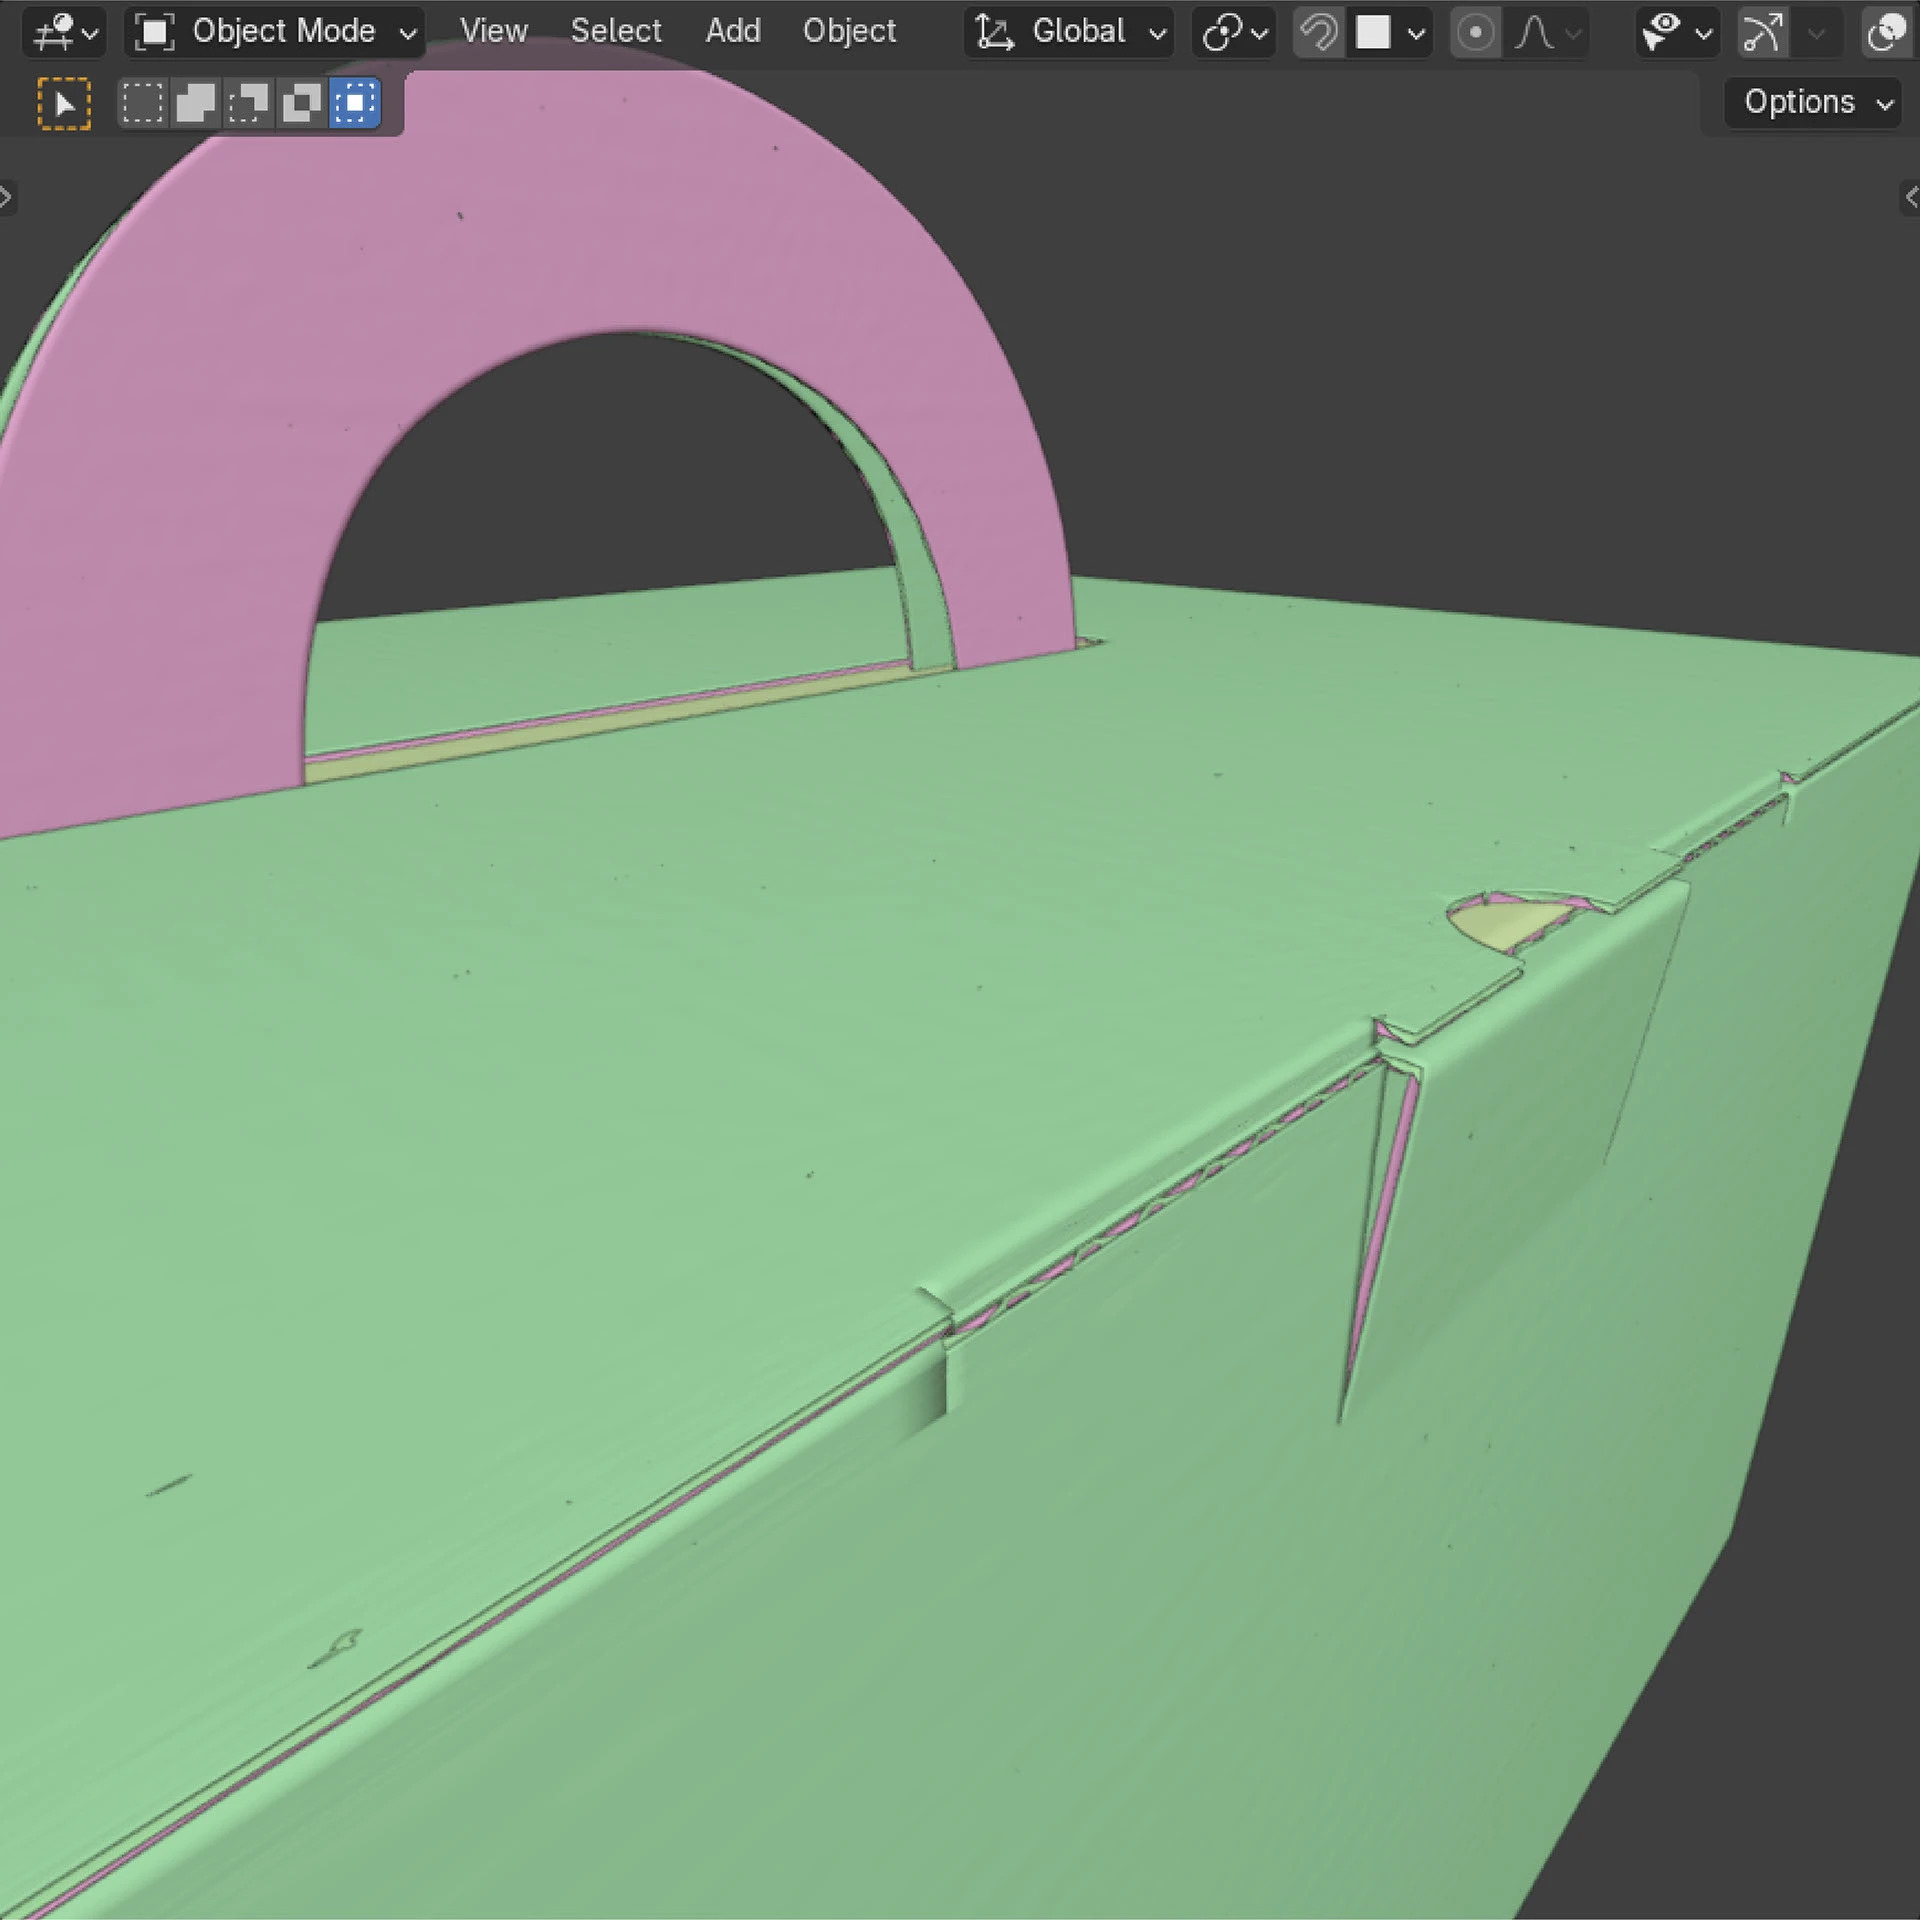Open the snapping settings dropdown
Viewport: 1920px width, 1920px height.
pos(1394,32)
